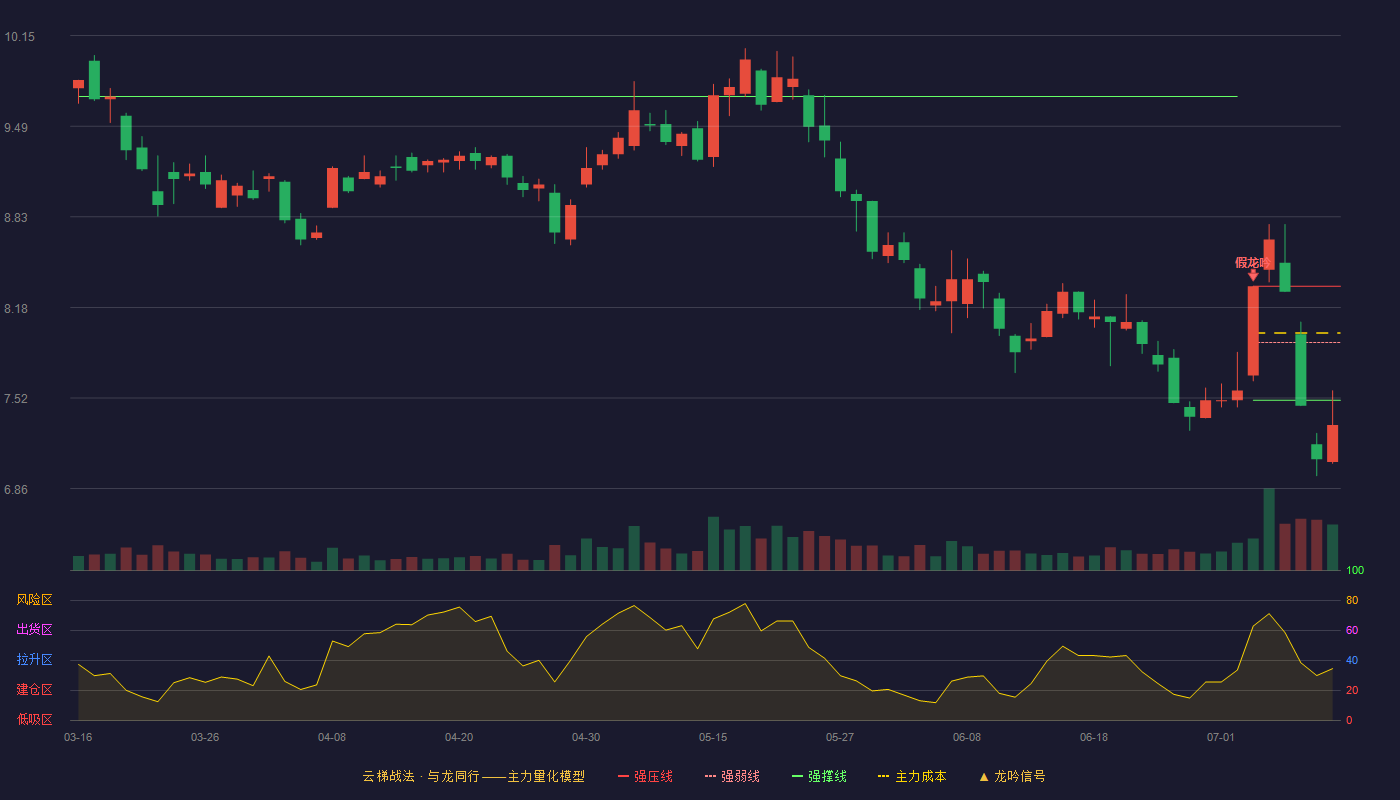Click the 80 indicator axis label
The width and height of the screenshot is (1400, 800).
point(1352,601)
